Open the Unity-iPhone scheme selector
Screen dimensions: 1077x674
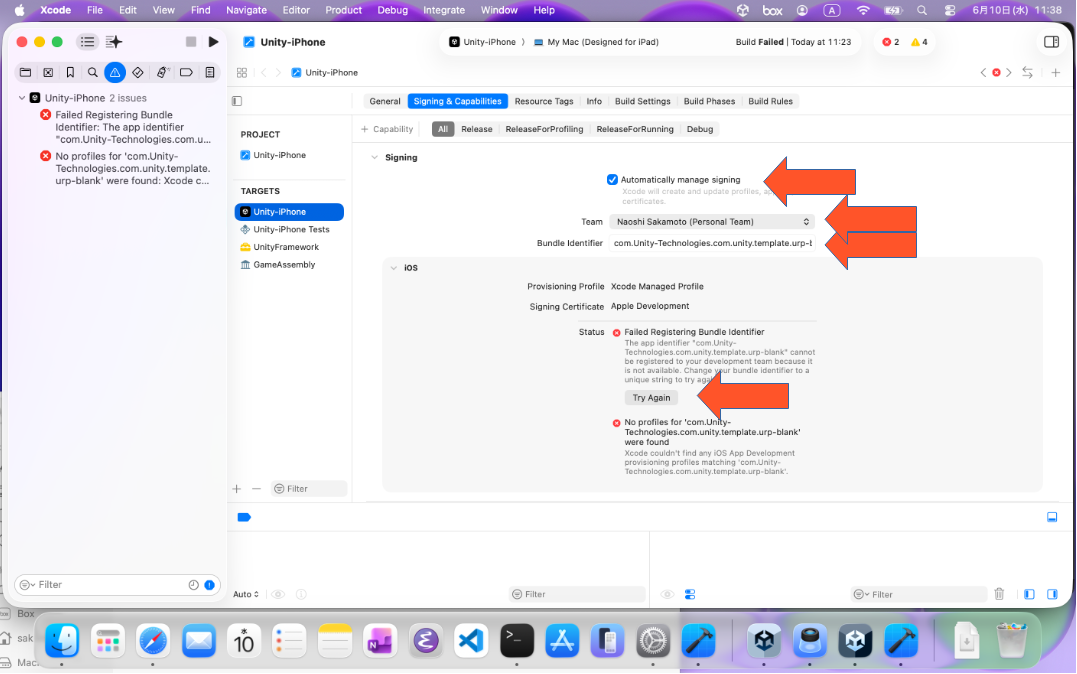tap(482, 42)
